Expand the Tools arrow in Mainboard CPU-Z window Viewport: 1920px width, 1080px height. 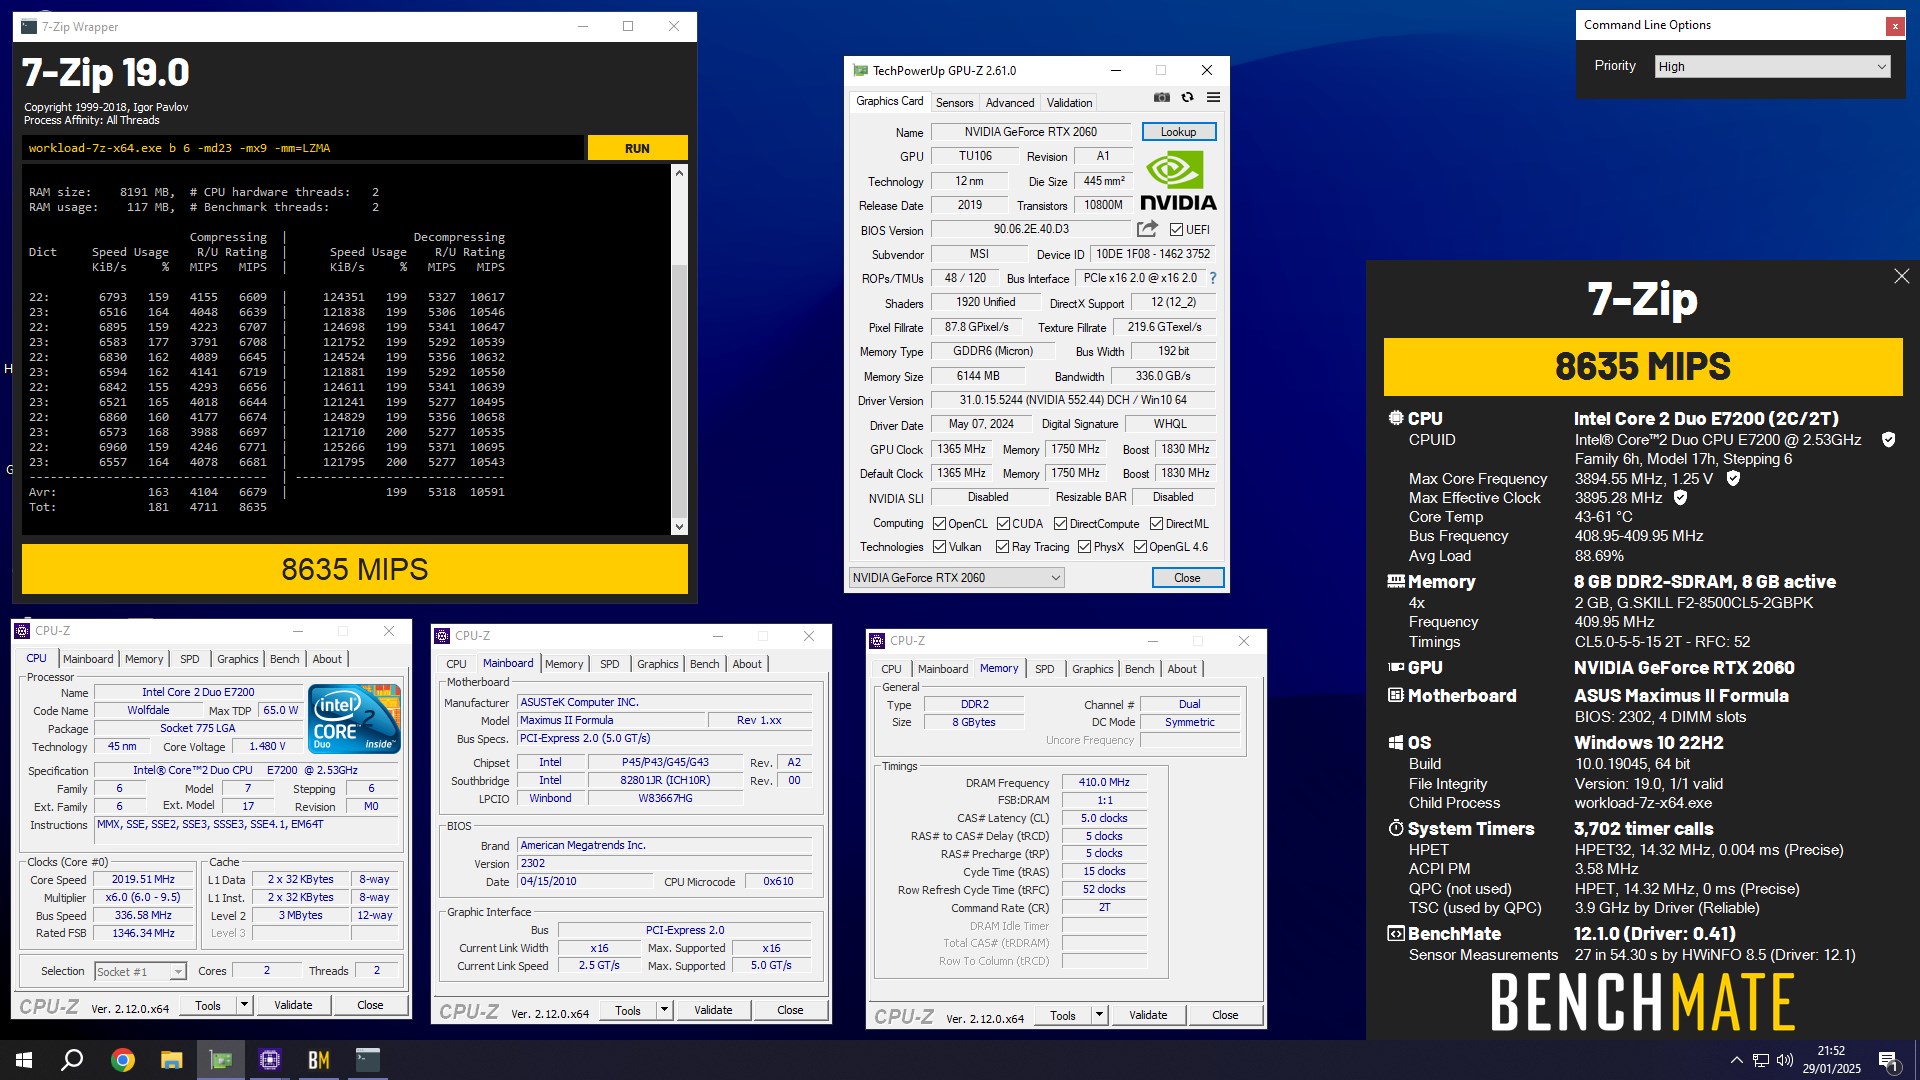click(664, 1010)
